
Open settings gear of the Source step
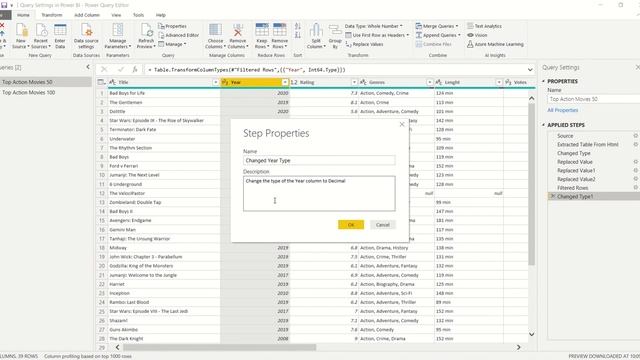[x=636, y=136]
